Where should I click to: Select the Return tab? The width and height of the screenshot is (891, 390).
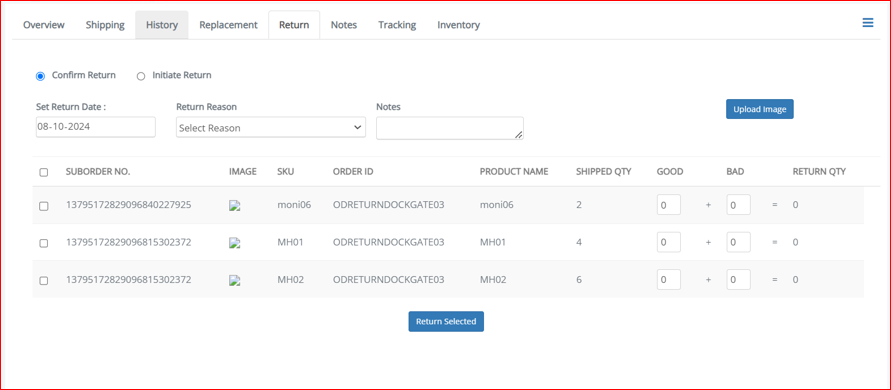coord(294,25)
